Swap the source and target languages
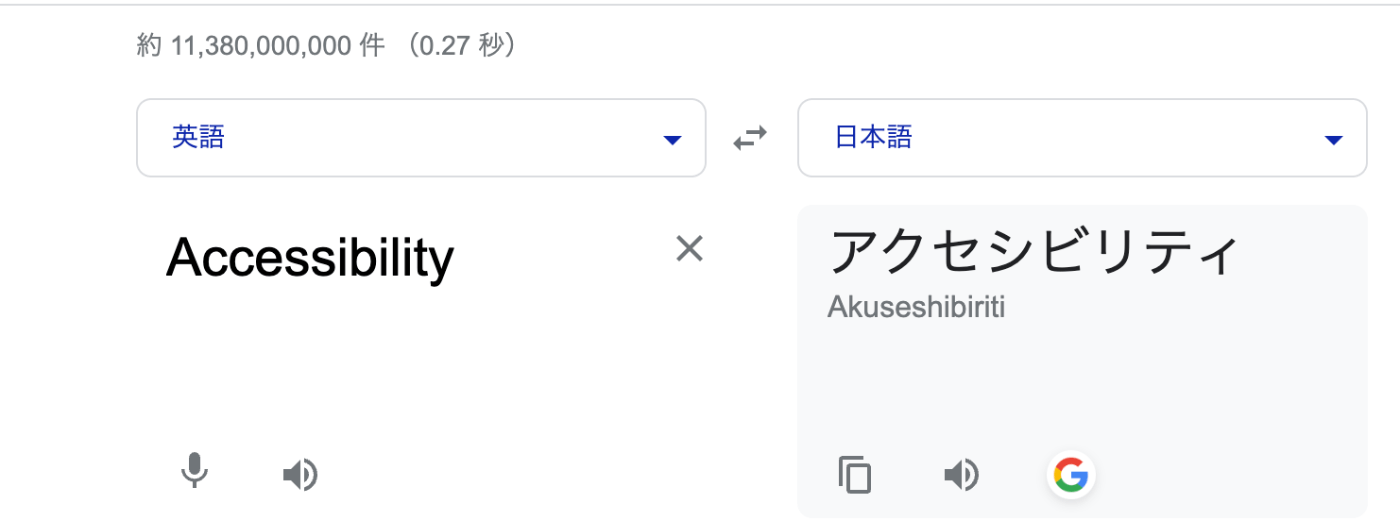 [x=750, y=137]
